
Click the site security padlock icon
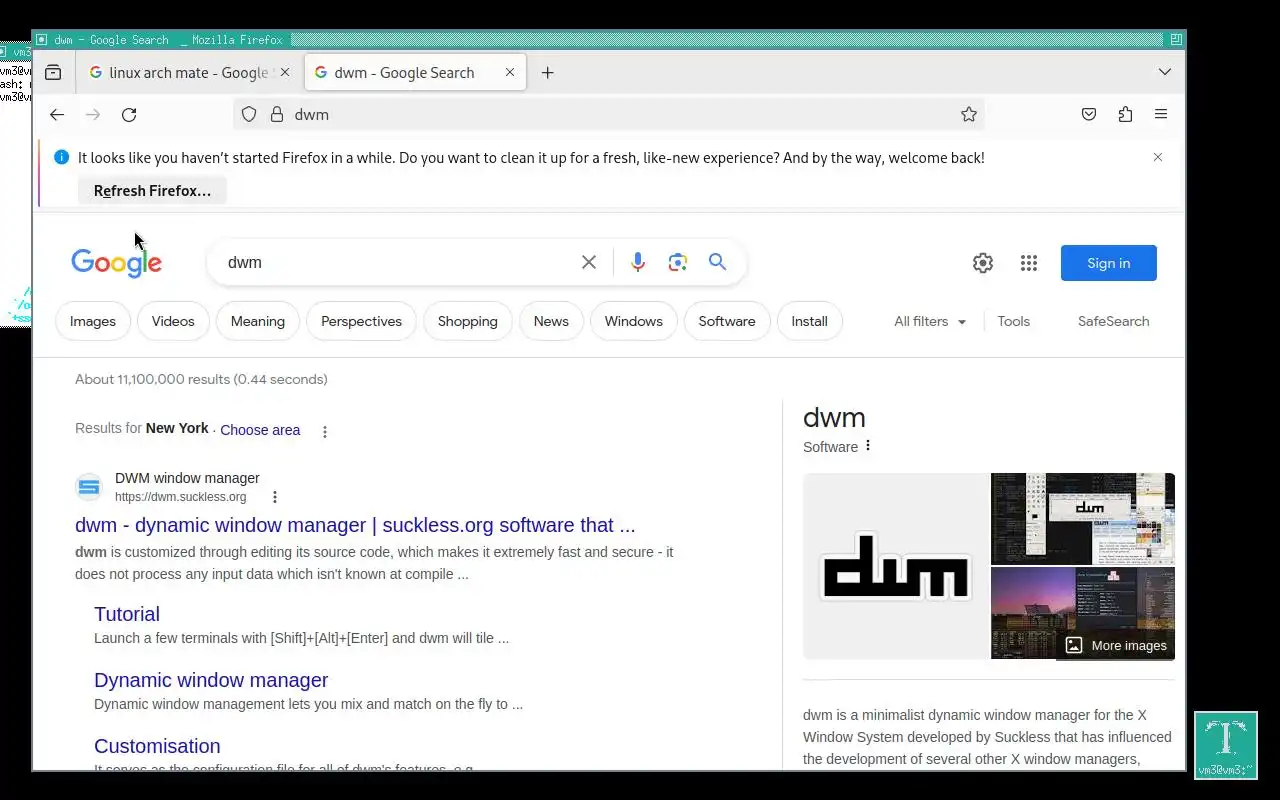click(x=277, y=114)
